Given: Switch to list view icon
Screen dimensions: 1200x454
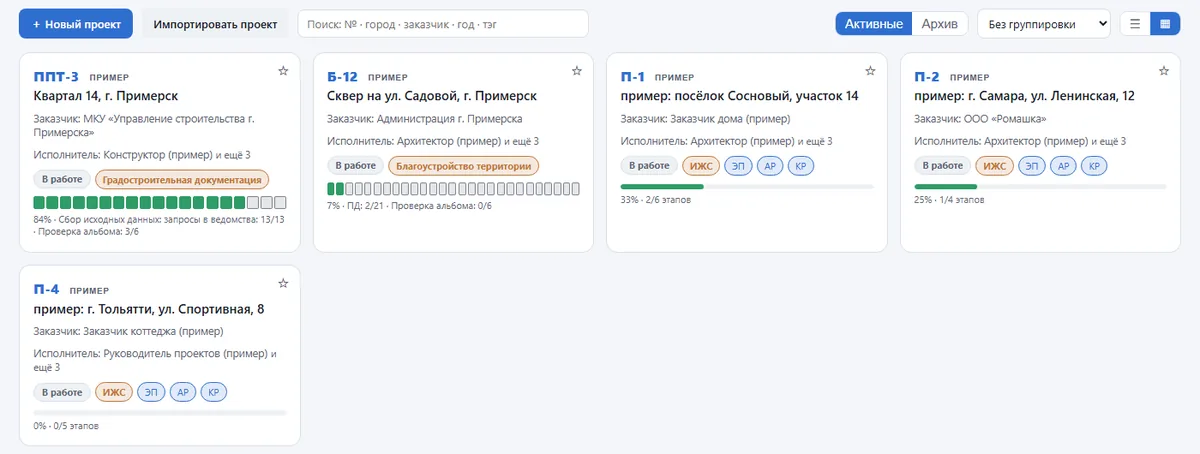Looking at the screenshot, I should coord(1135,23).
